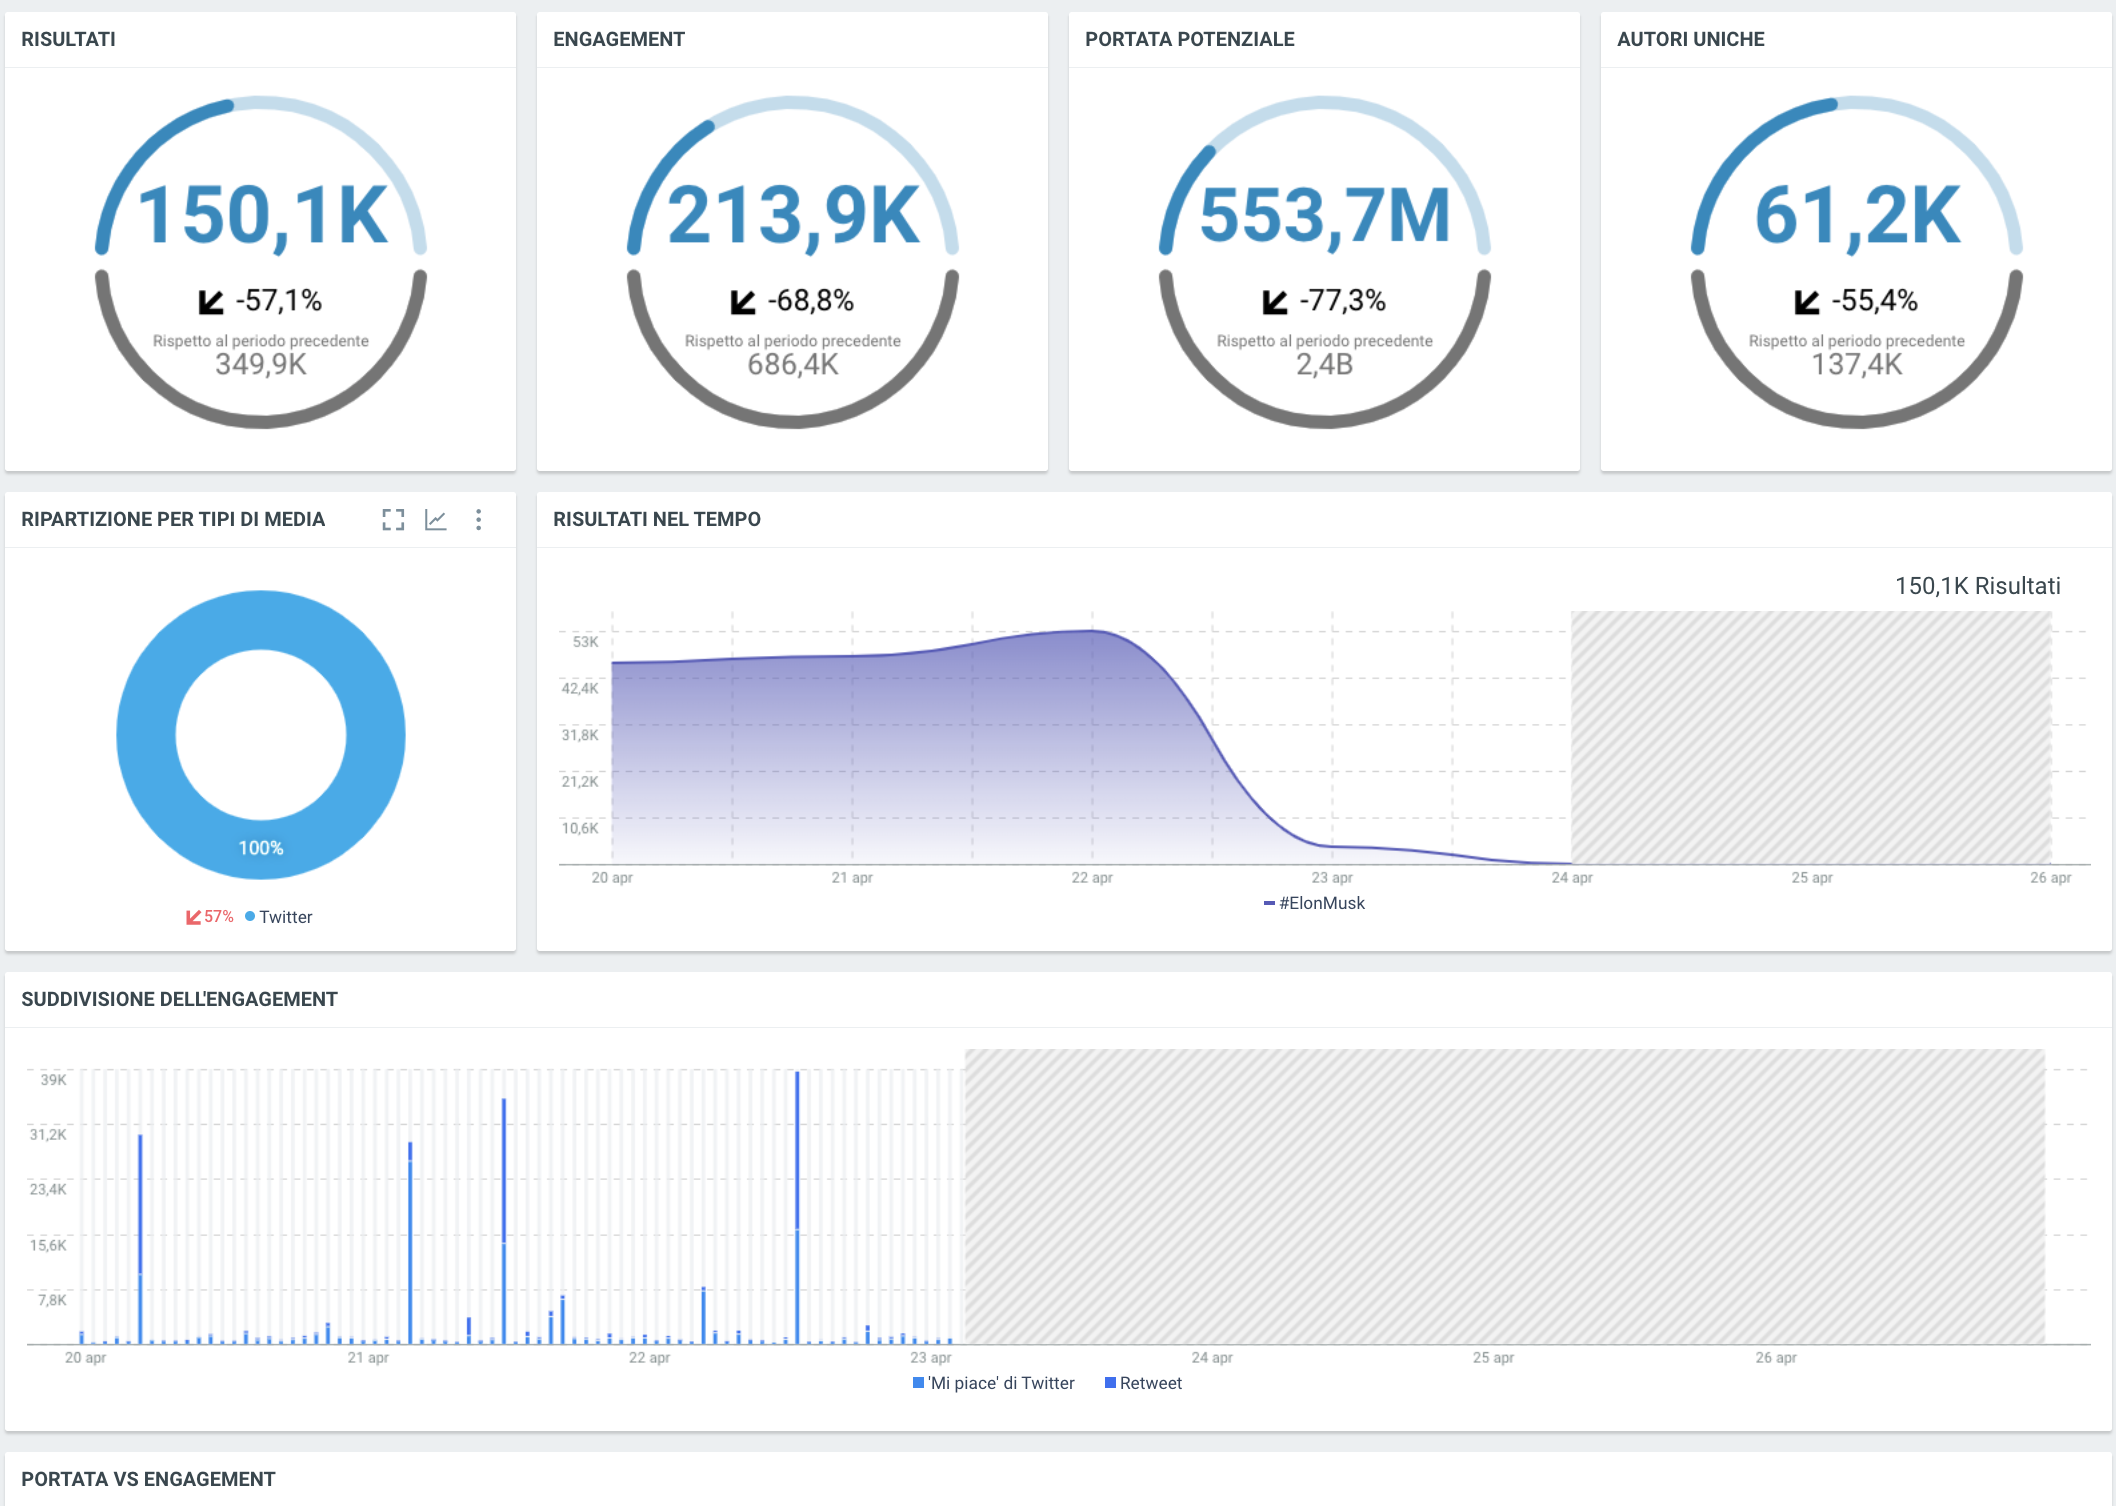Click the 100% label on the donut
The width and height of the screenshot is (2116, 1506).
pyautogui.click(x=261, y=848)
